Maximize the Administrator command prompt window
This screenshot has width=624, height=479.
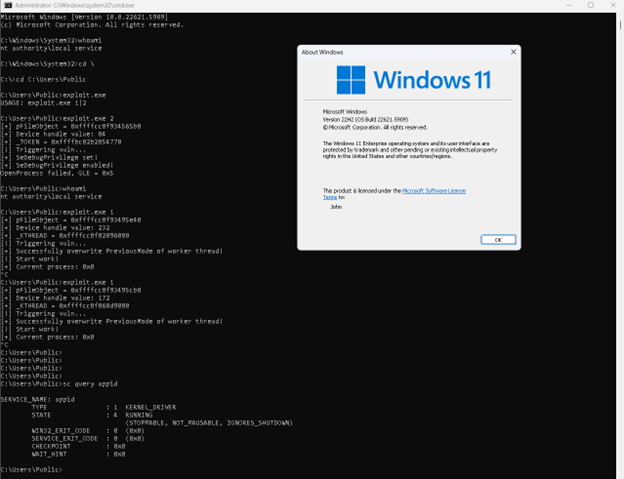(589, 5)
